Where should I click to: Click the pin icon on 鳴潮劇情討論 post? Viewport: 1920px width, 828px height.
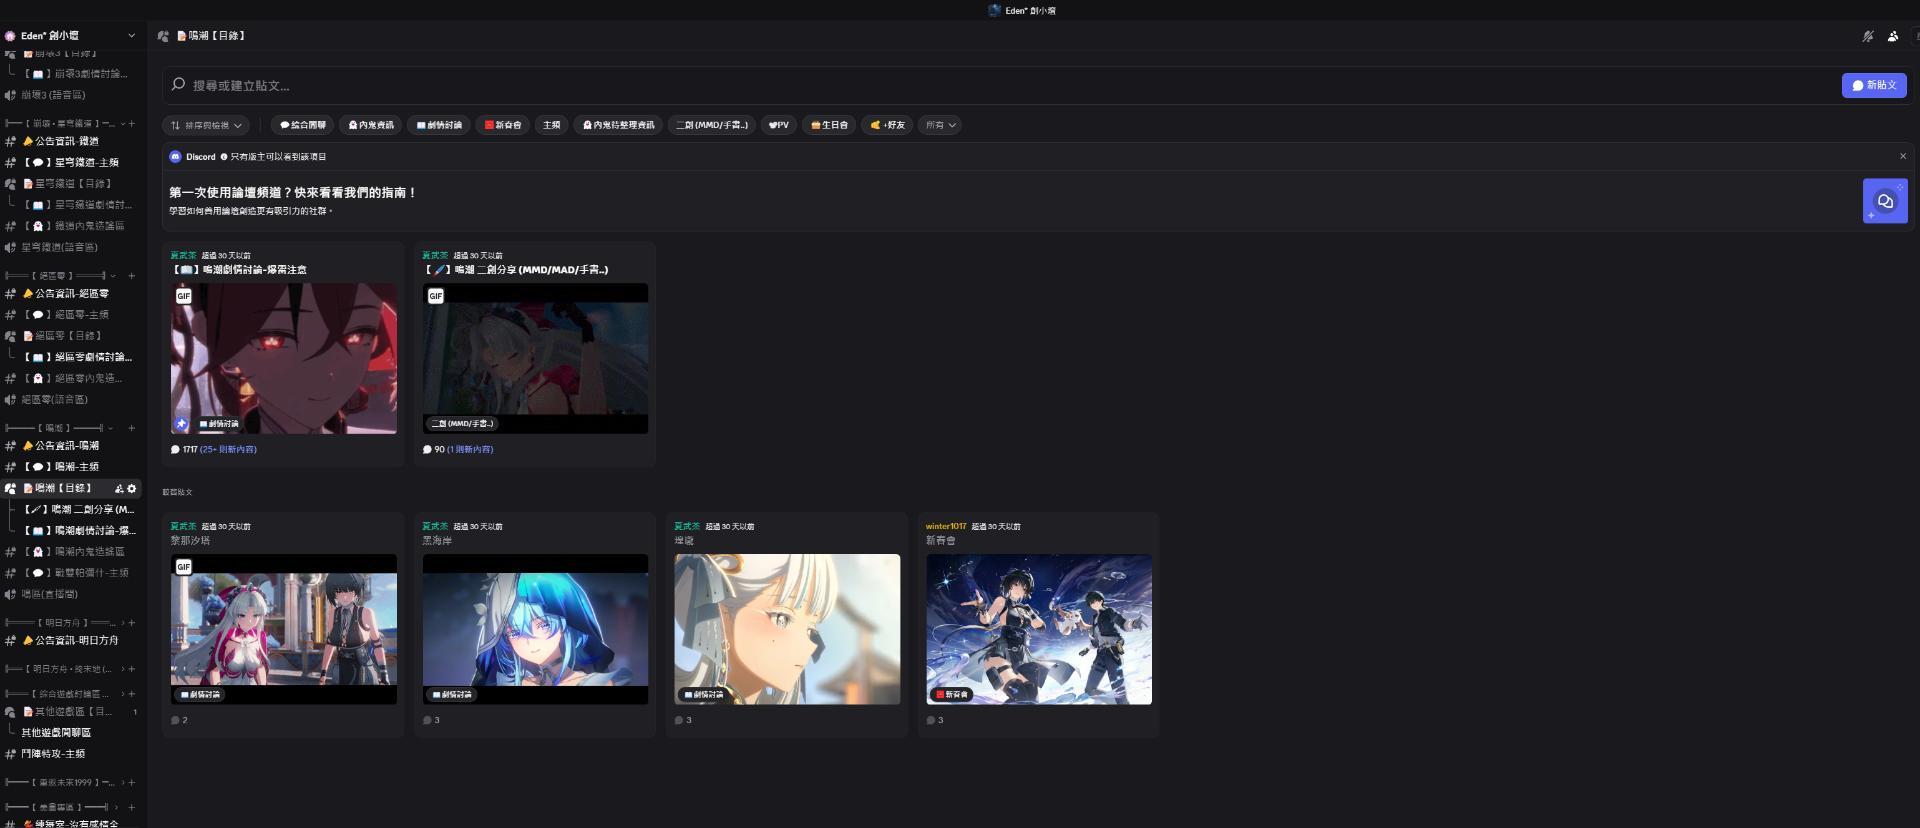[x=181, y=424]
